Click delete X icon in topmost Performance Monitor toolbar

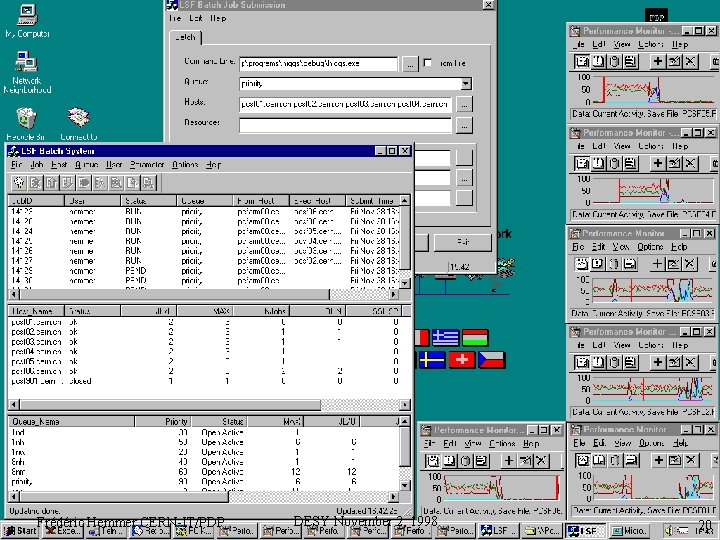(x=690, y=61)
